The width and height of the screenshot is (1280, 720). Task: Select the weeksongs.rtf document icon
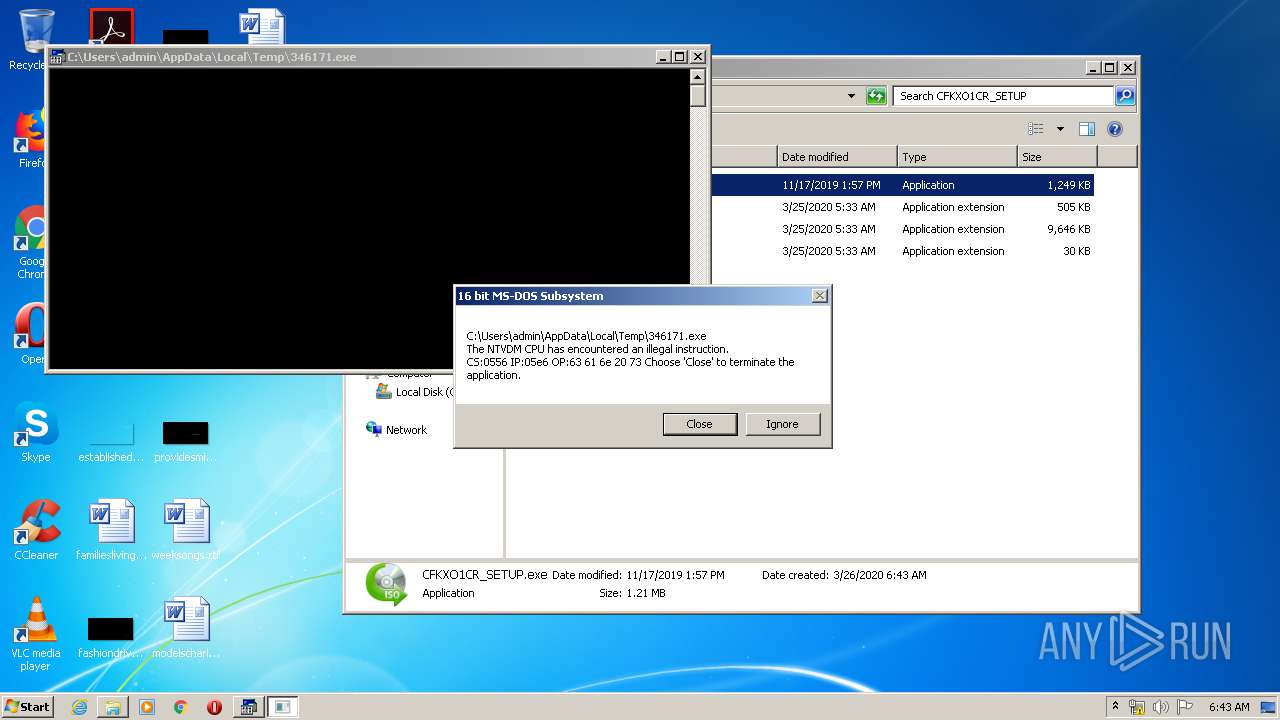pos(186,530)
